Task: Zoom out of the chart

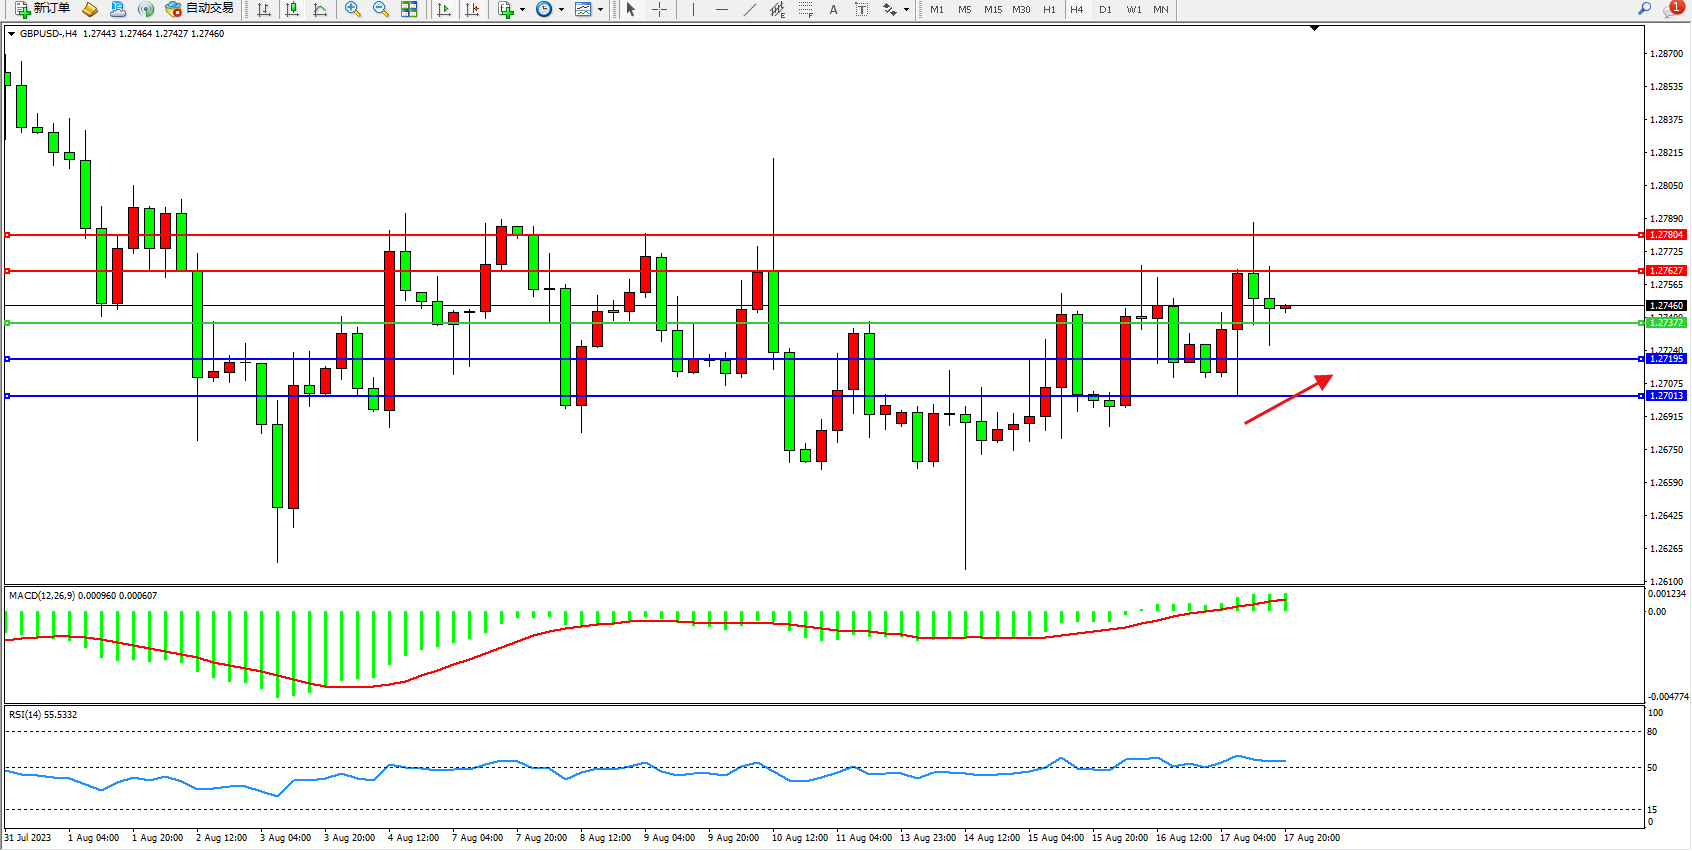Action: click(x=381, y=9)
